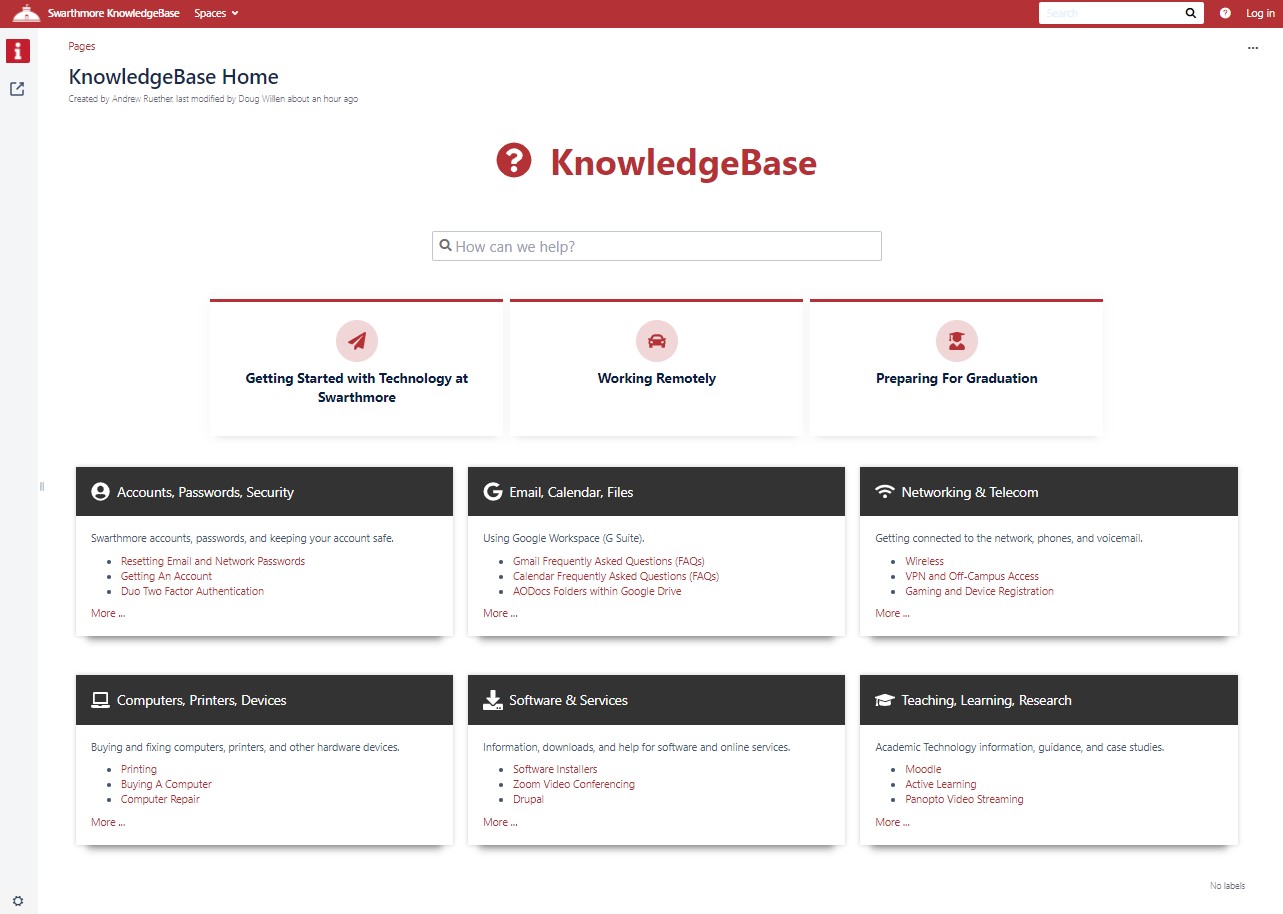The height and width of the screenshot is (914, 1283).
Task: Open Resetting Email and Network Passwords
Action: pyautogui.click(x=213, y=561)
